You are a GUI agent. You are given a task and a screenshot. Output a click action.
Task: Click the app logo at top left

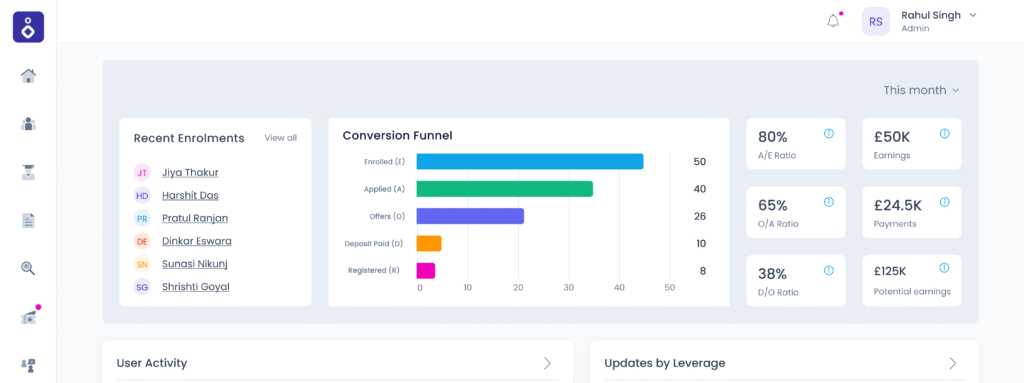pos(28,27)
